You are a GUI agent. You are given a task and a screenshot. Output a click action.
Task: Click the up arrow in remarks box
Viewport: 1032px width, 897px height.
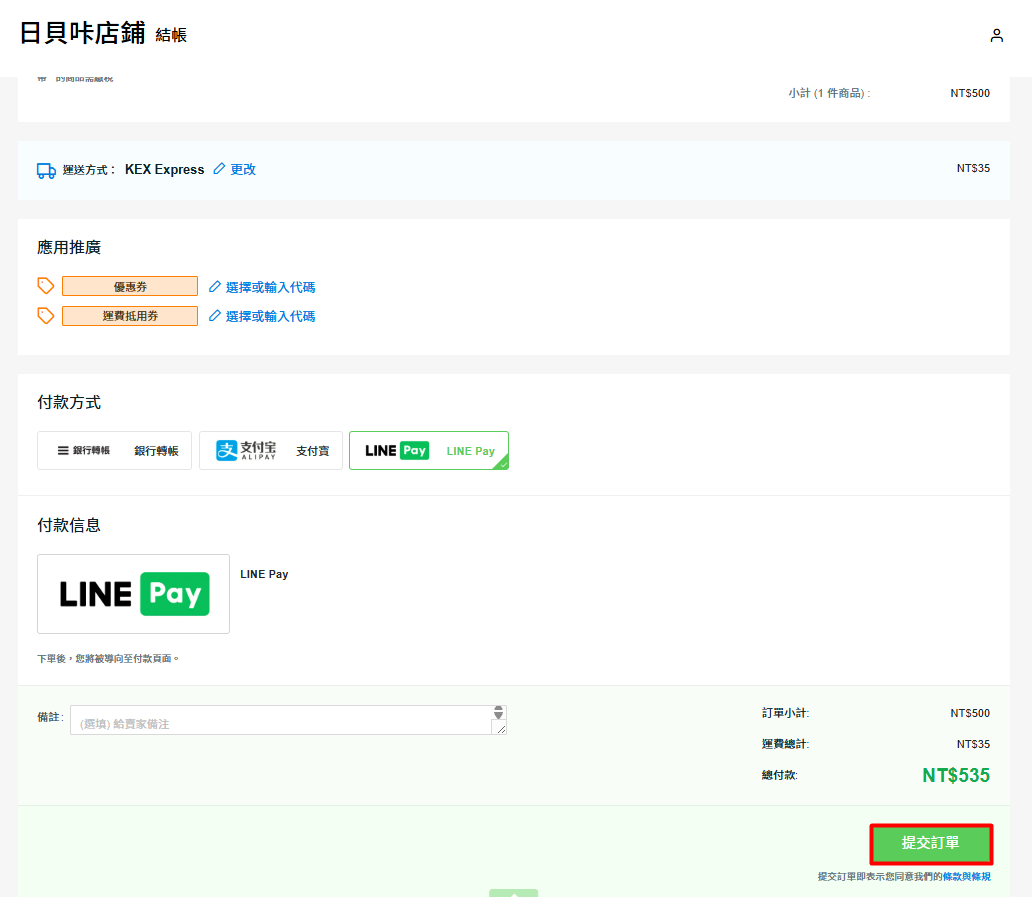pos(498,710)
